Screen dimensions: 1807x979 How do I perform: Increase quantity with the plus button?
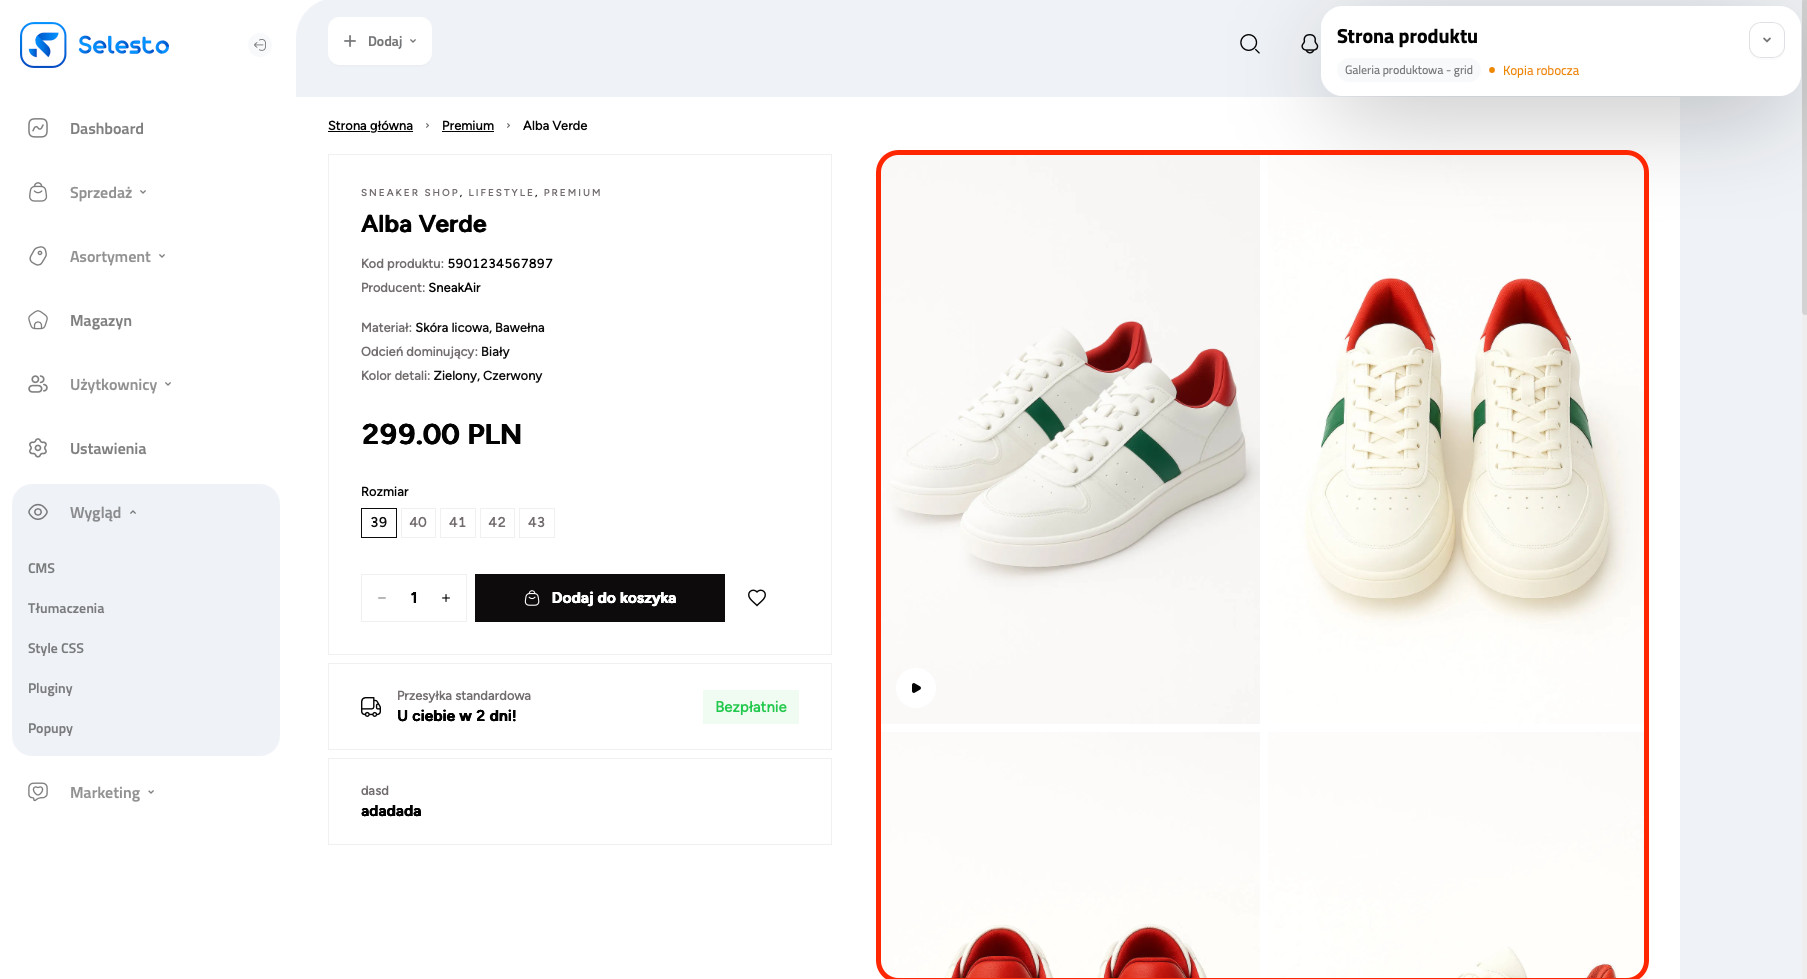pos(446,598)
